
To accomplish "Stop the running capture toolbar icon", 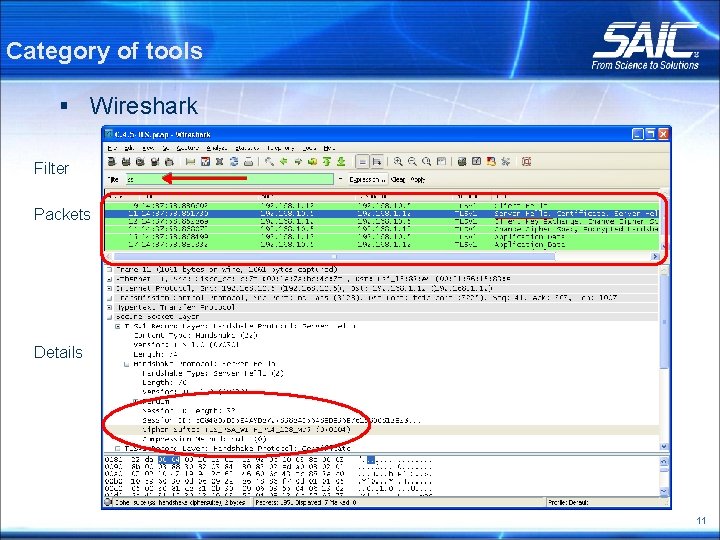I will 155,162.
